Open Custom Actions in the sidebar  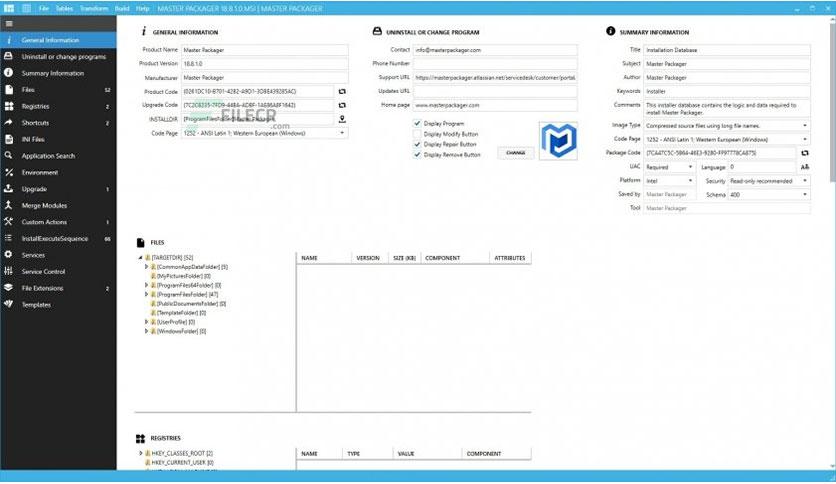pyautogui.click(x=58, y=222)
